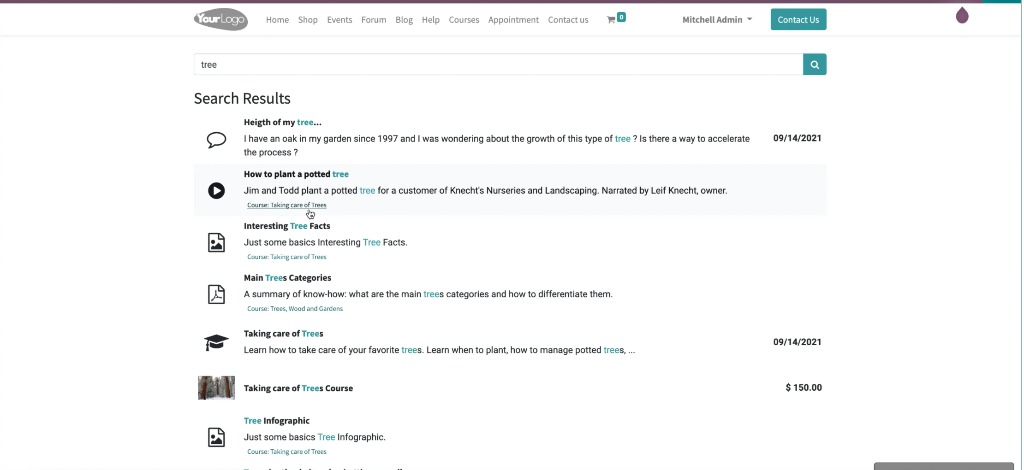
Task: Click the Taking care of Trees Course thumbnail
Action: pyautogui.click(x=216, y=388)
